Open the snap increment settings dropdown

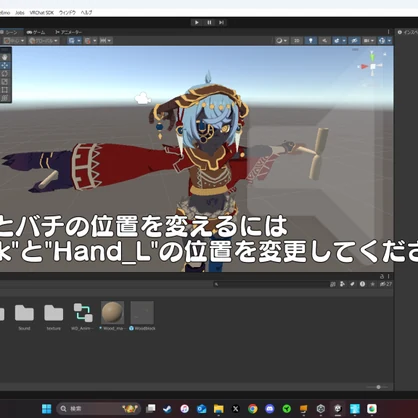point(106,41)
